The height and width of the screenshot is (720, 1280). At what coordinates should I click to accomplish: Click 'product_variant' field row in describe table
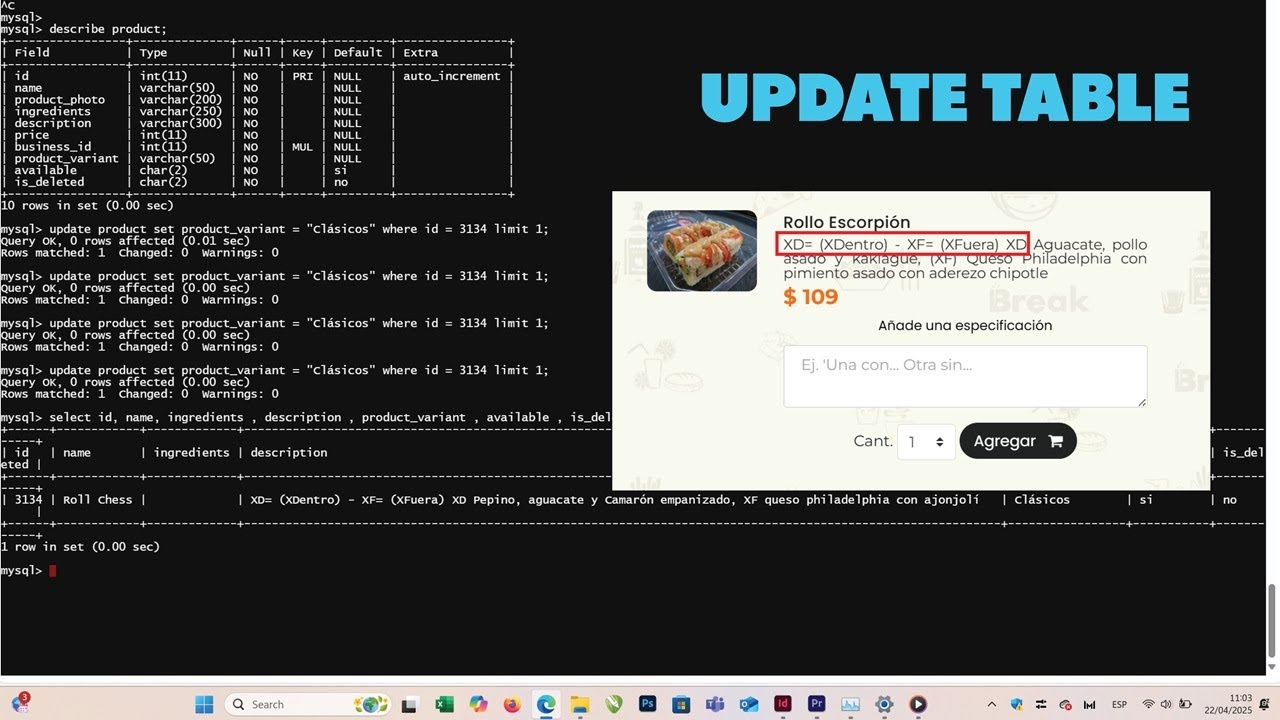pos(66,158)
